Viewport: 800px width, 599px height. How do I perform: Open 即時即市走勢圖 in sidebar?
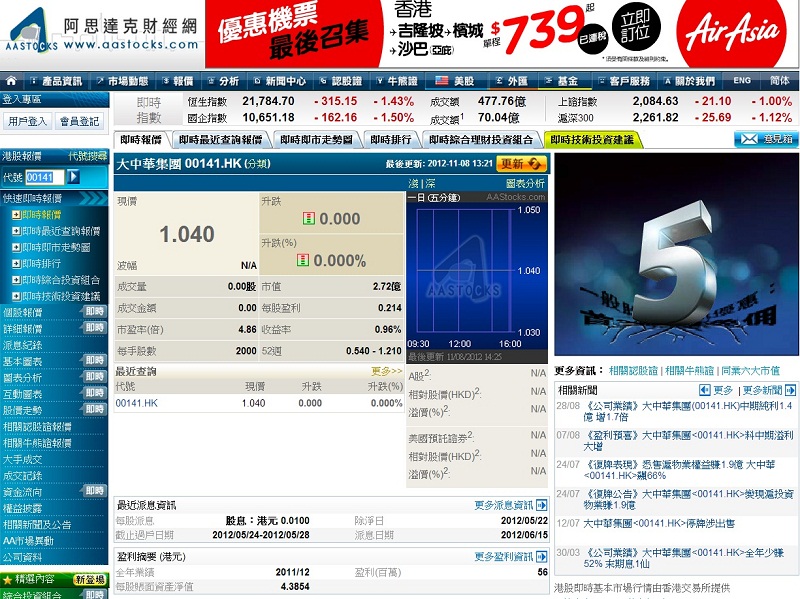(x=56, y=247)
